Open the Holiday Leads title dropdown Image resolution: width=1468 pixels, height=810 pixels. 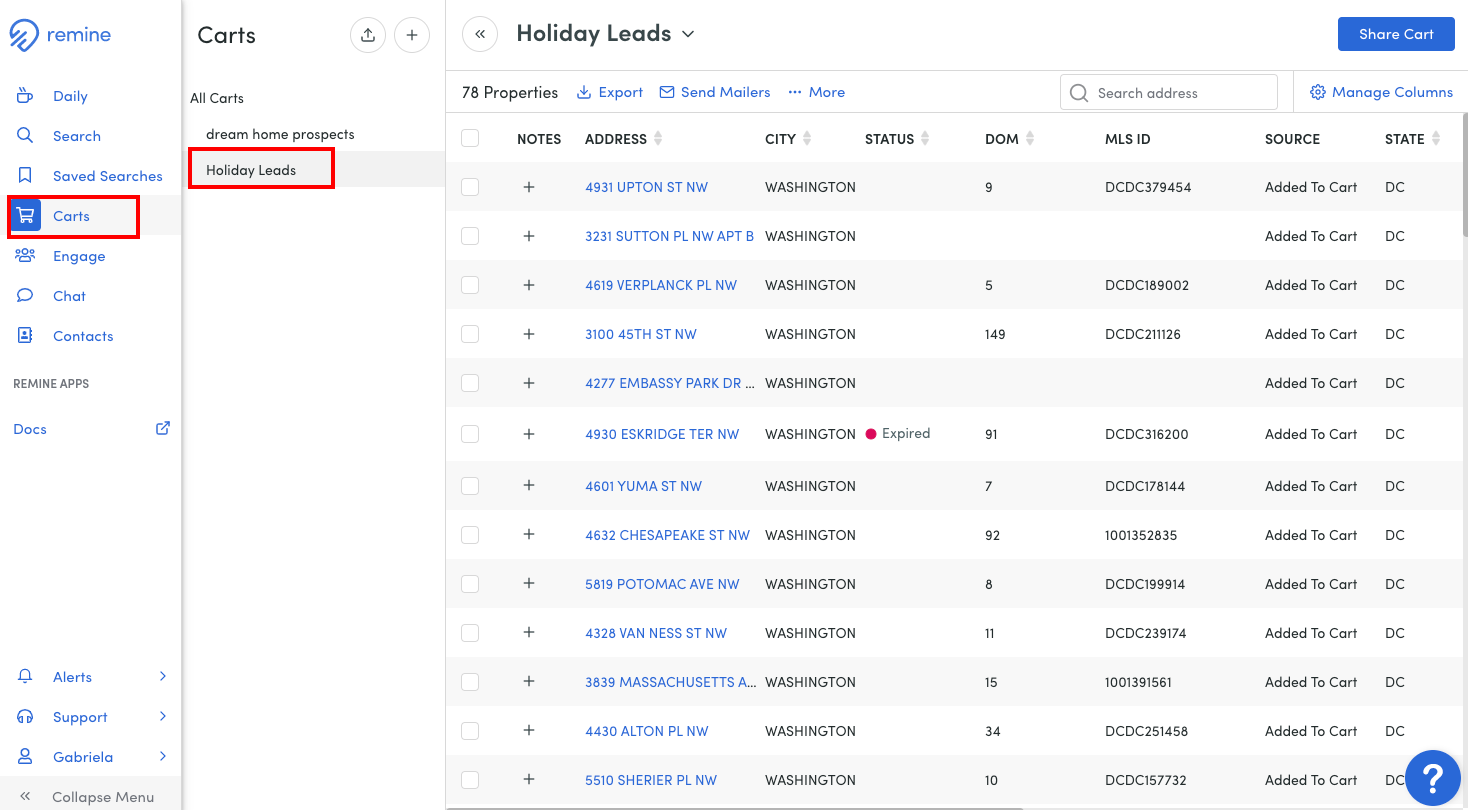click(x=688, y=34)
